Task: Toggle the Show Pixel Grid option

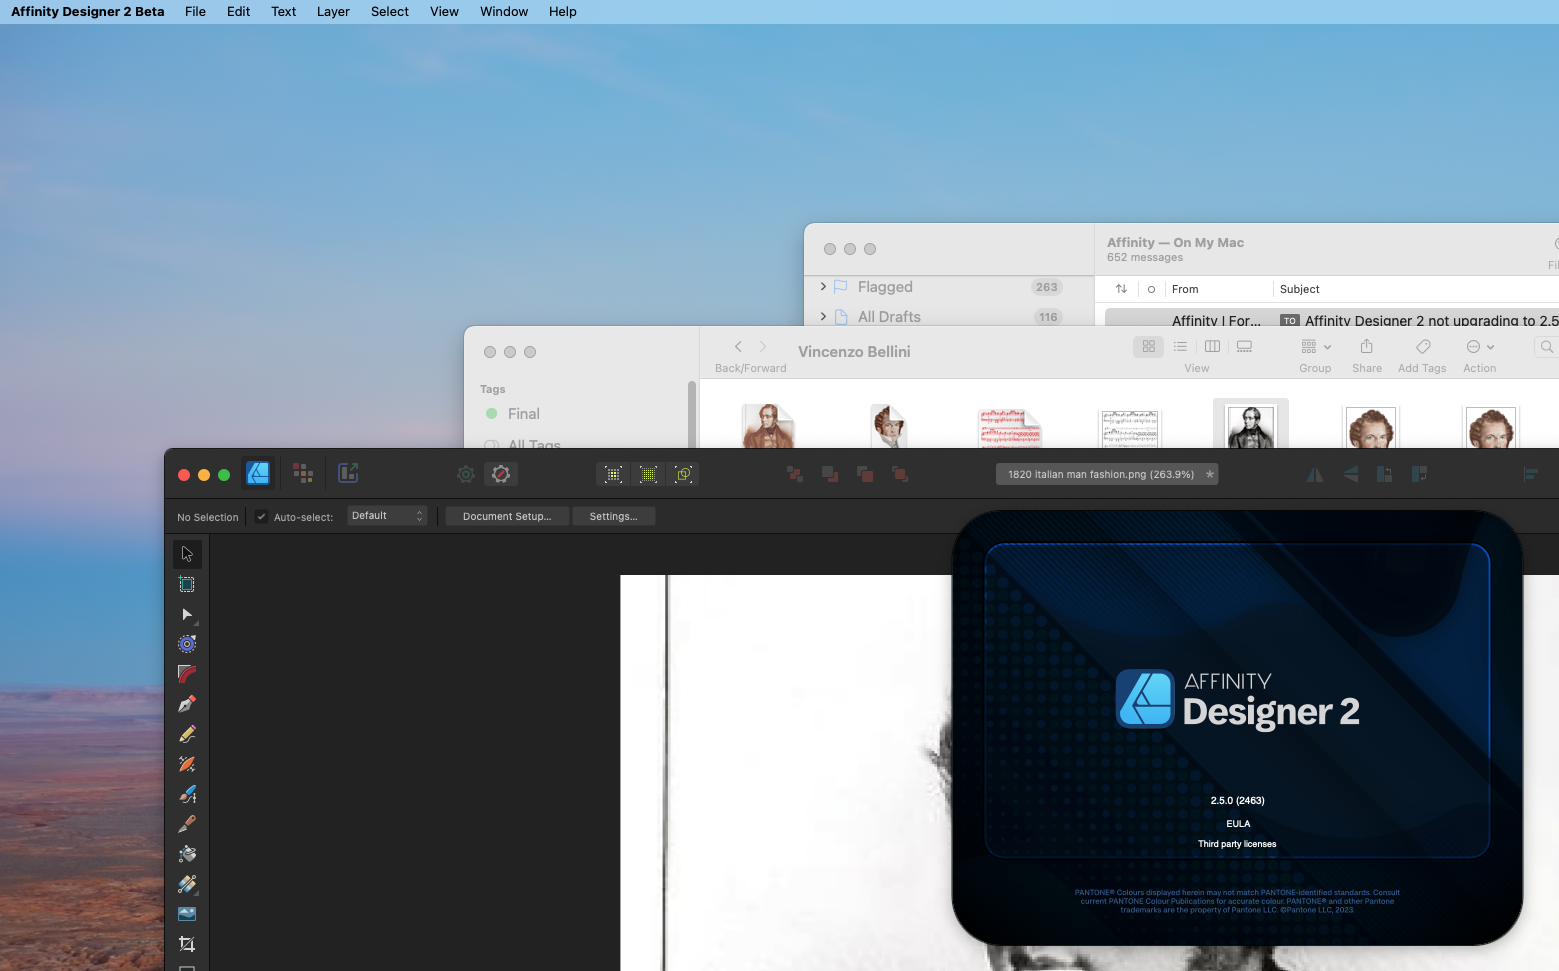Action: pos(649,474)
